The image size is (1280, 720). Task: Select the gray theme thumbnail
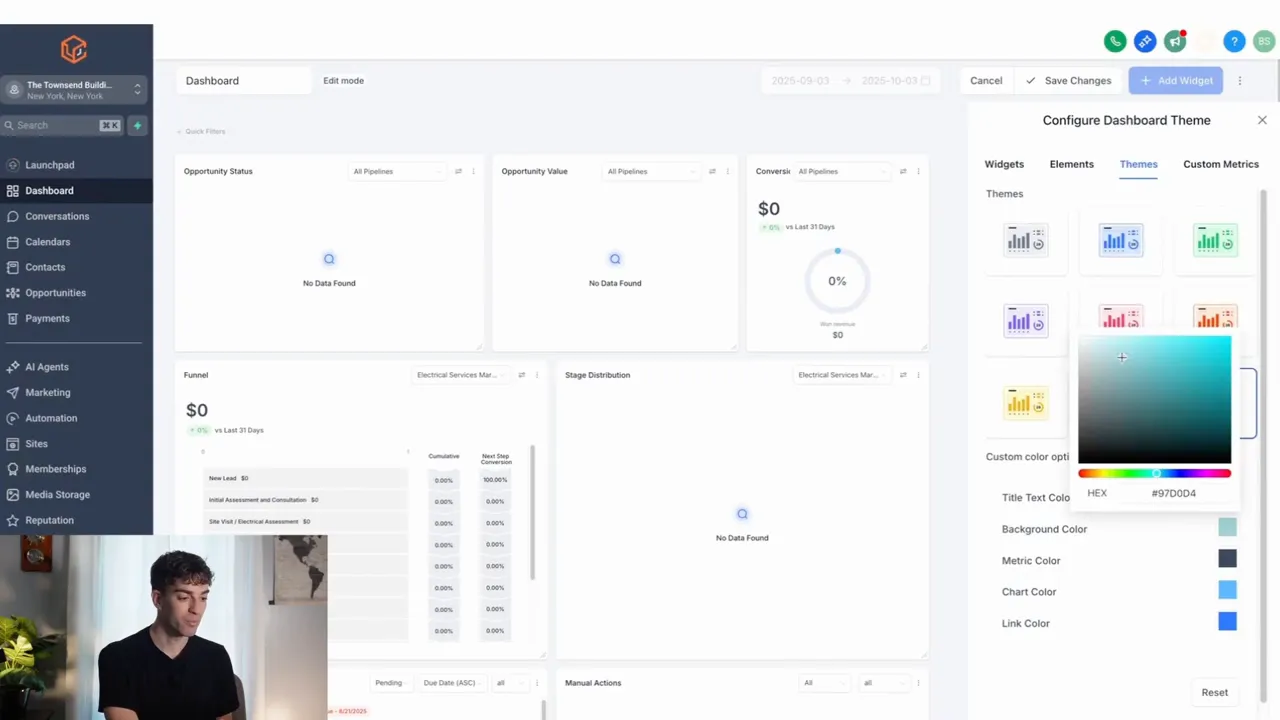(x=1026, y=240)
